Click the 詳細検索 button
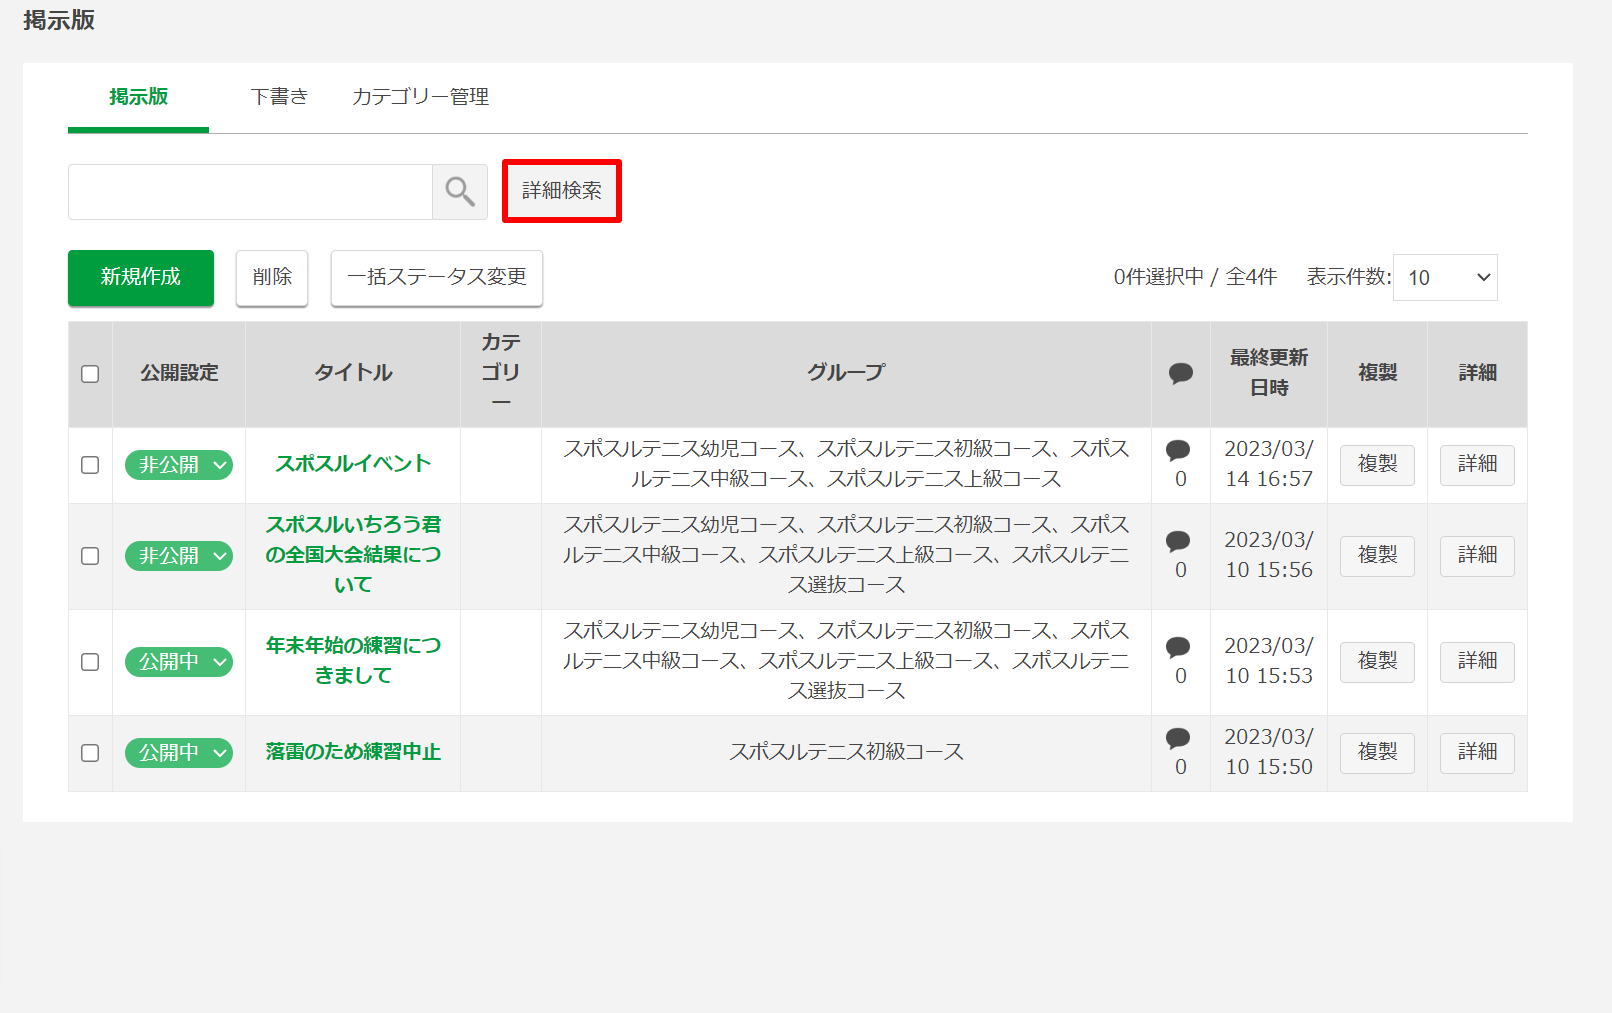Image resolution: width=1612 pixels, height=1013 pixels. pyautogui.click(x=562, y=191)
